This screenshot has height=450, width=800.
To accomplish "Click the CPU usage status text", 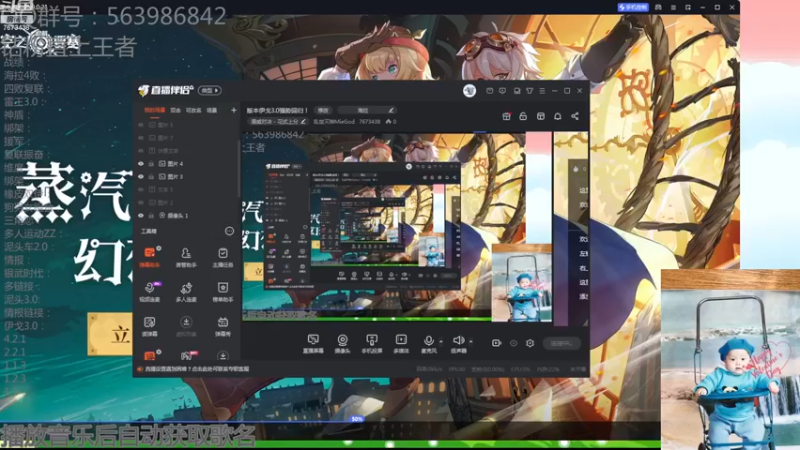I will (x=519, y=369).
